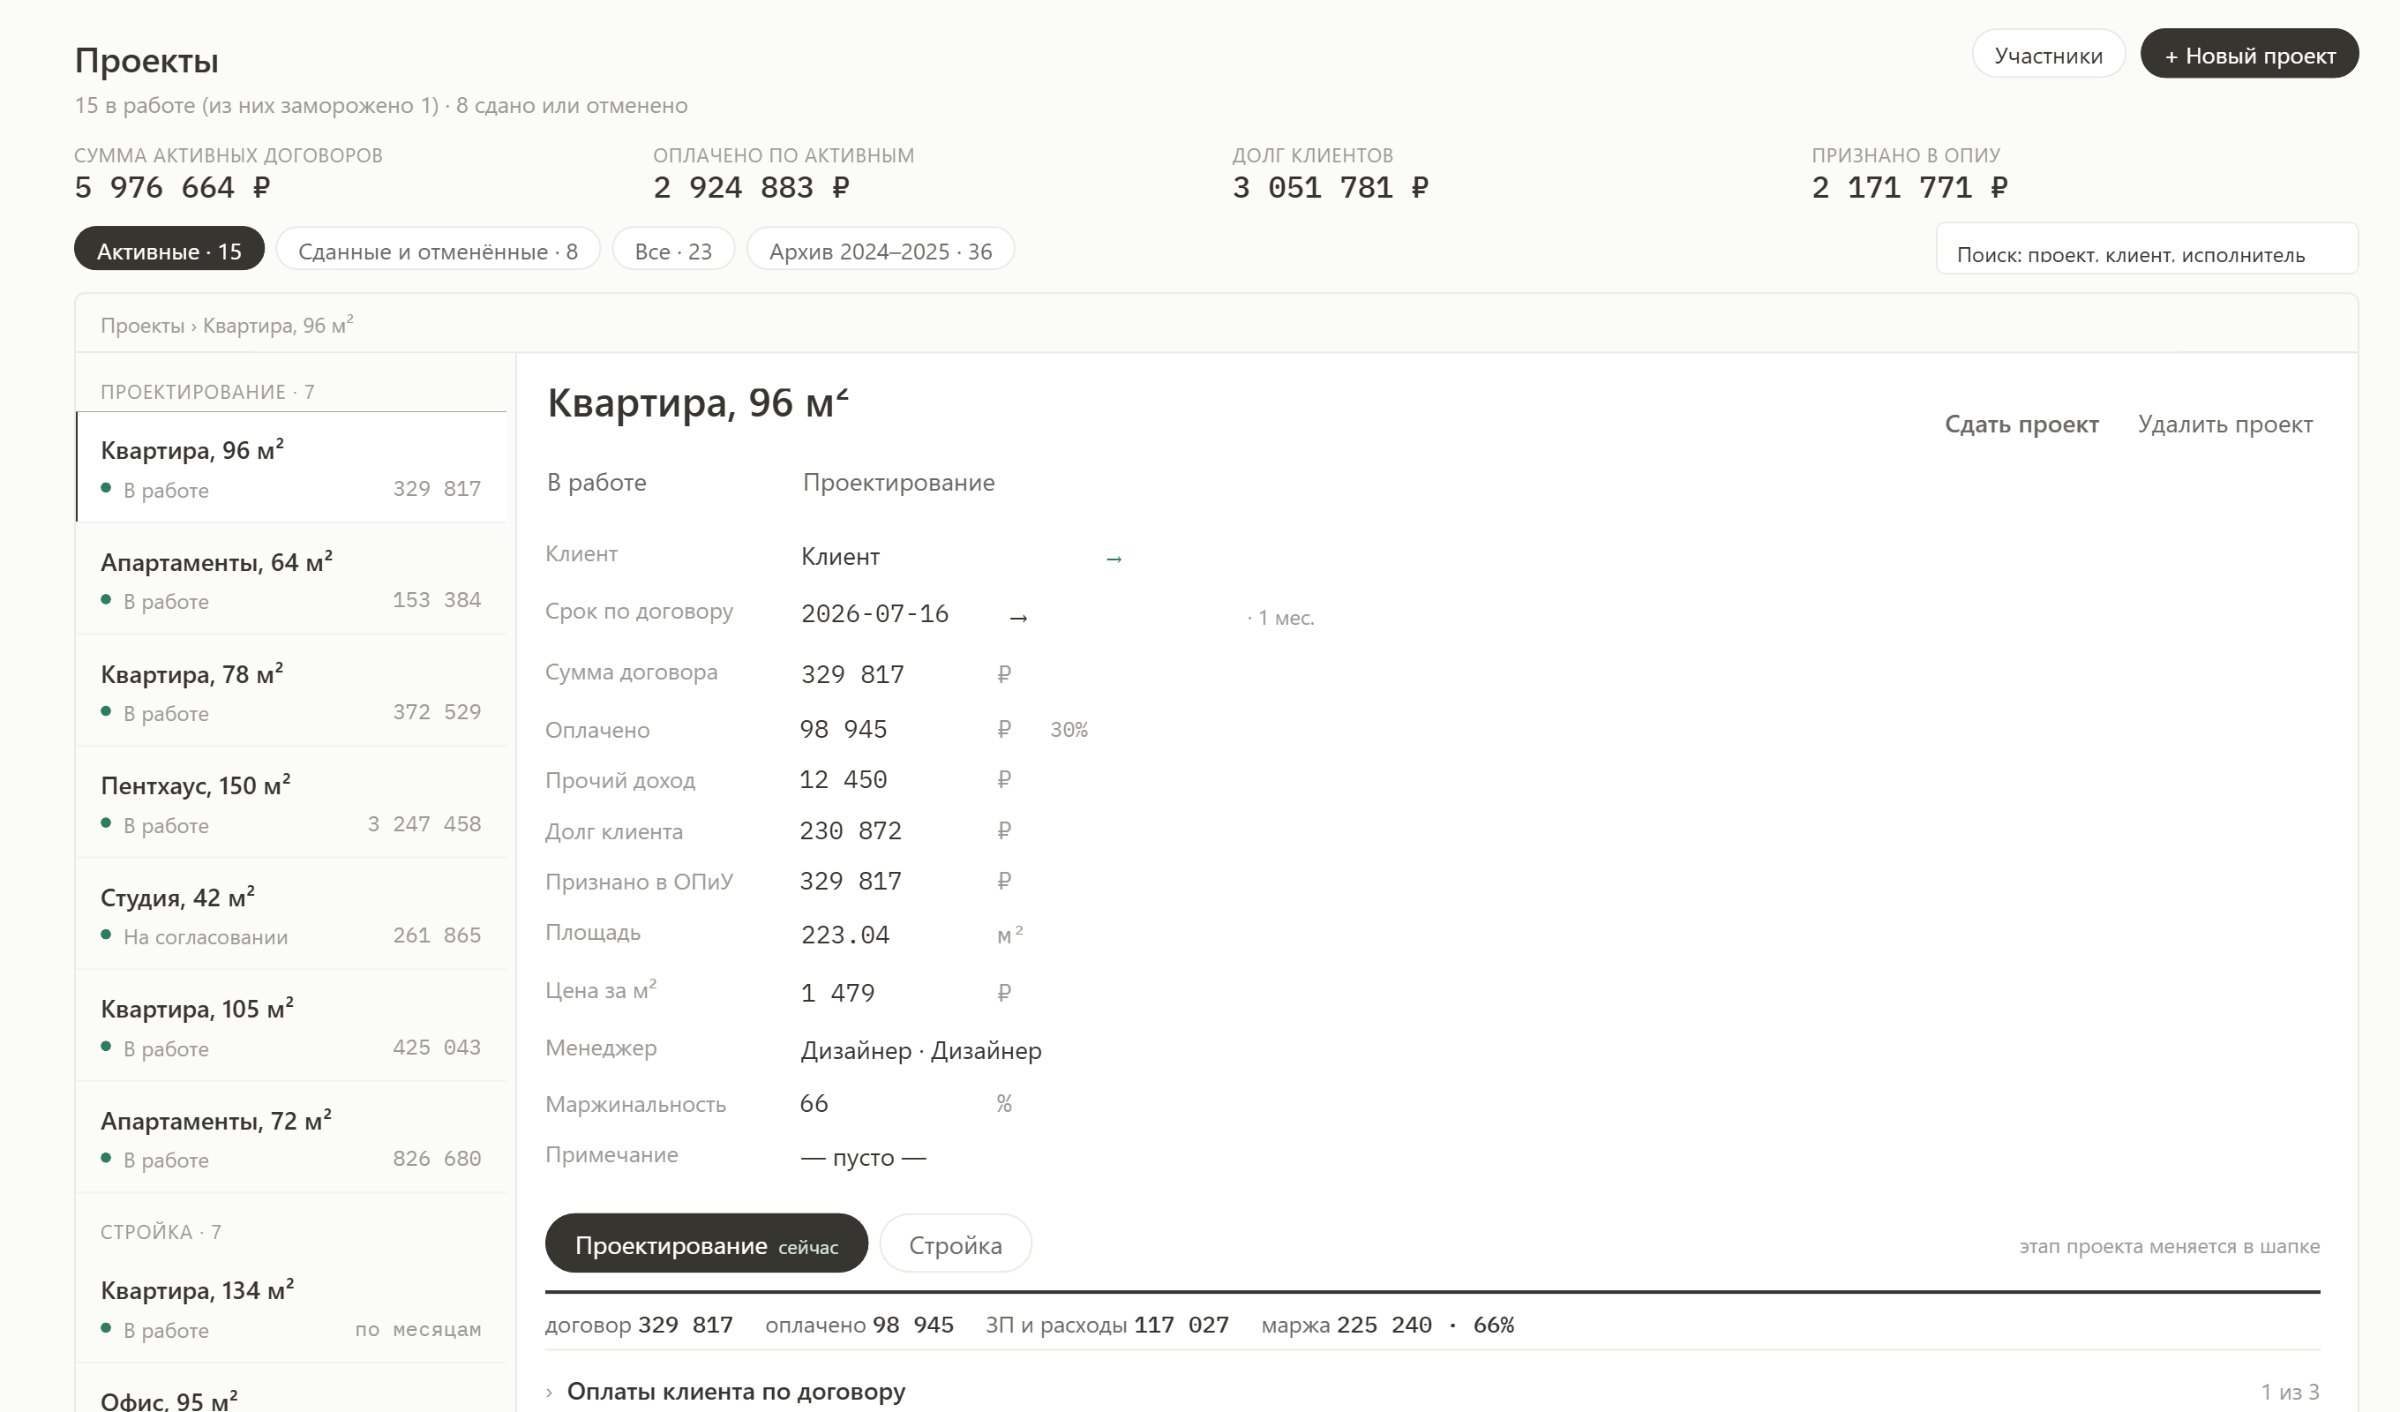Viewport: 2400px width, 1412px height.
Task: Select Пентхаус, 150 м² project
Action: (x=291, y=803)
